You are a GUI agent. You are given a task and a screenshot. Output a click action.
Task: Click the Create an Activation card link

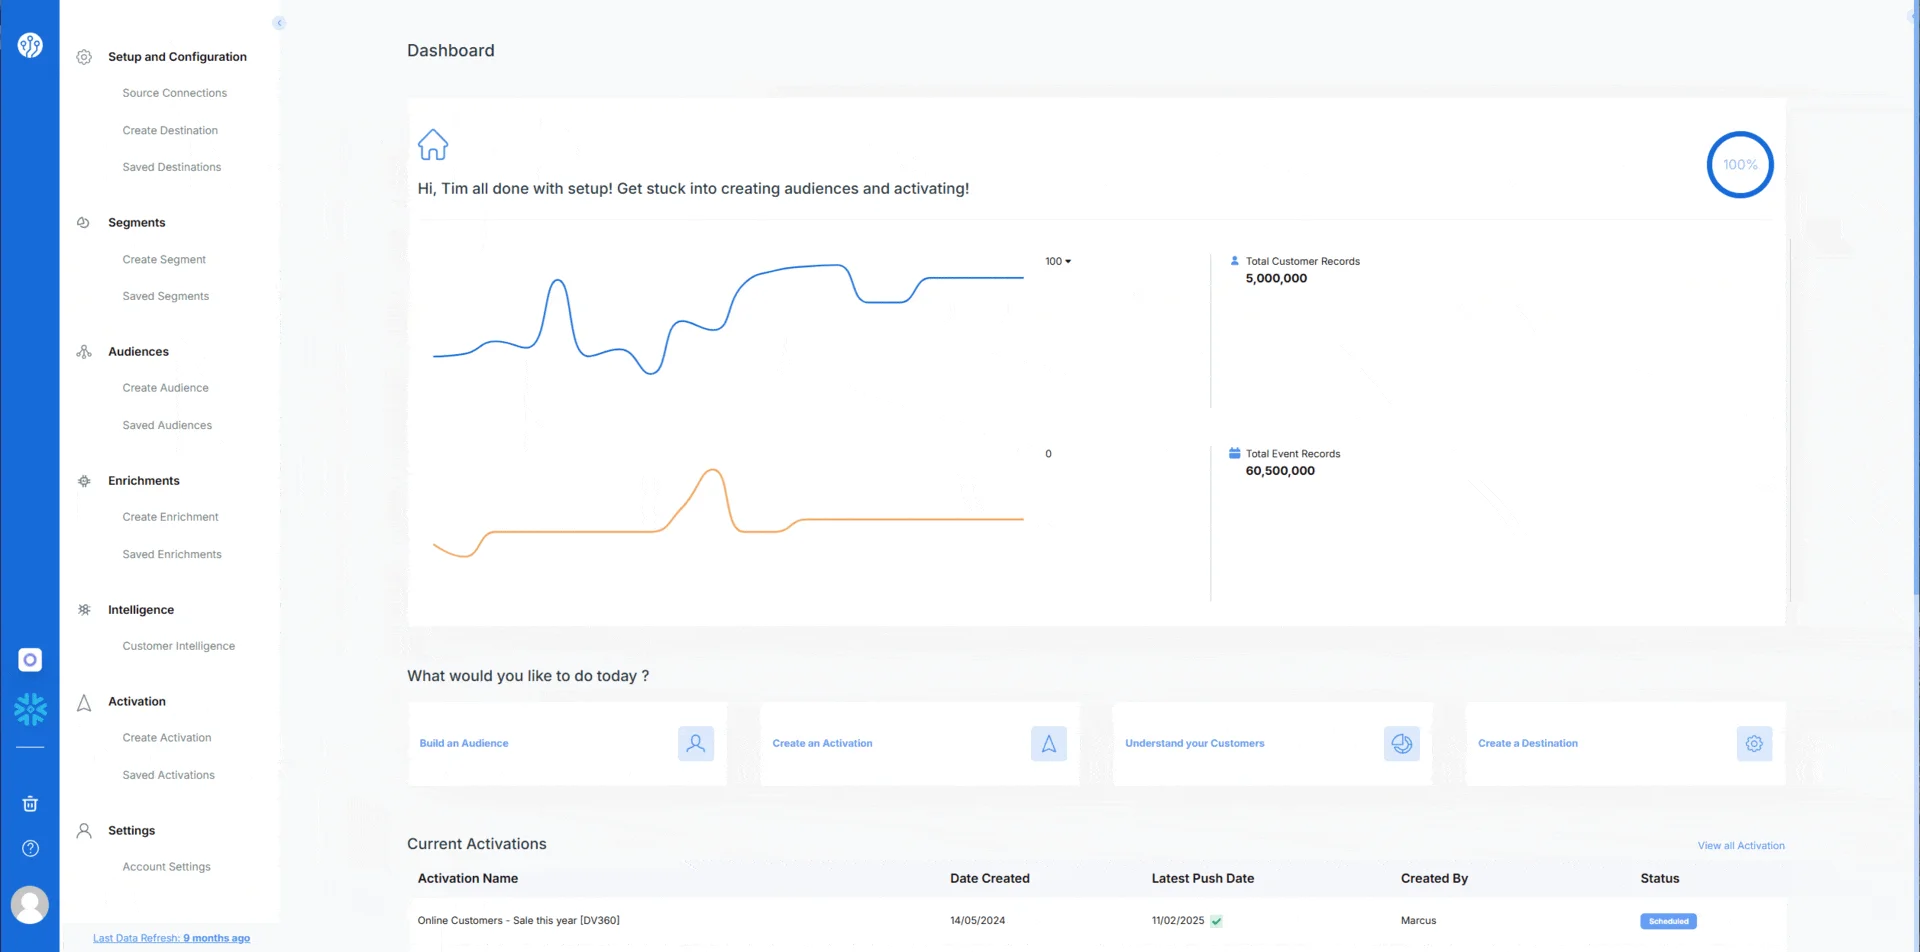(822, 743)
